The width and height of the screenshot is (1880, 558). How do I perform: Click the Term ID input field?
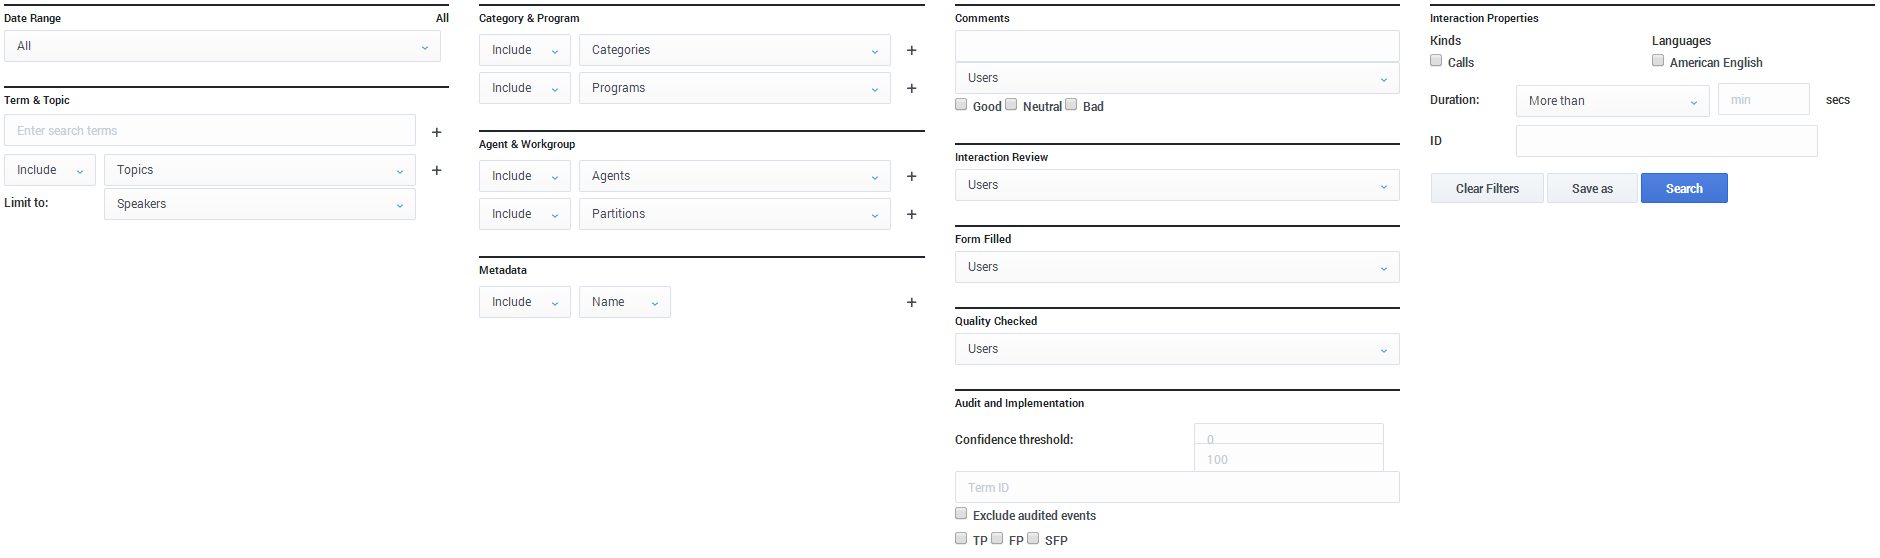click(x=1177, y=487)
